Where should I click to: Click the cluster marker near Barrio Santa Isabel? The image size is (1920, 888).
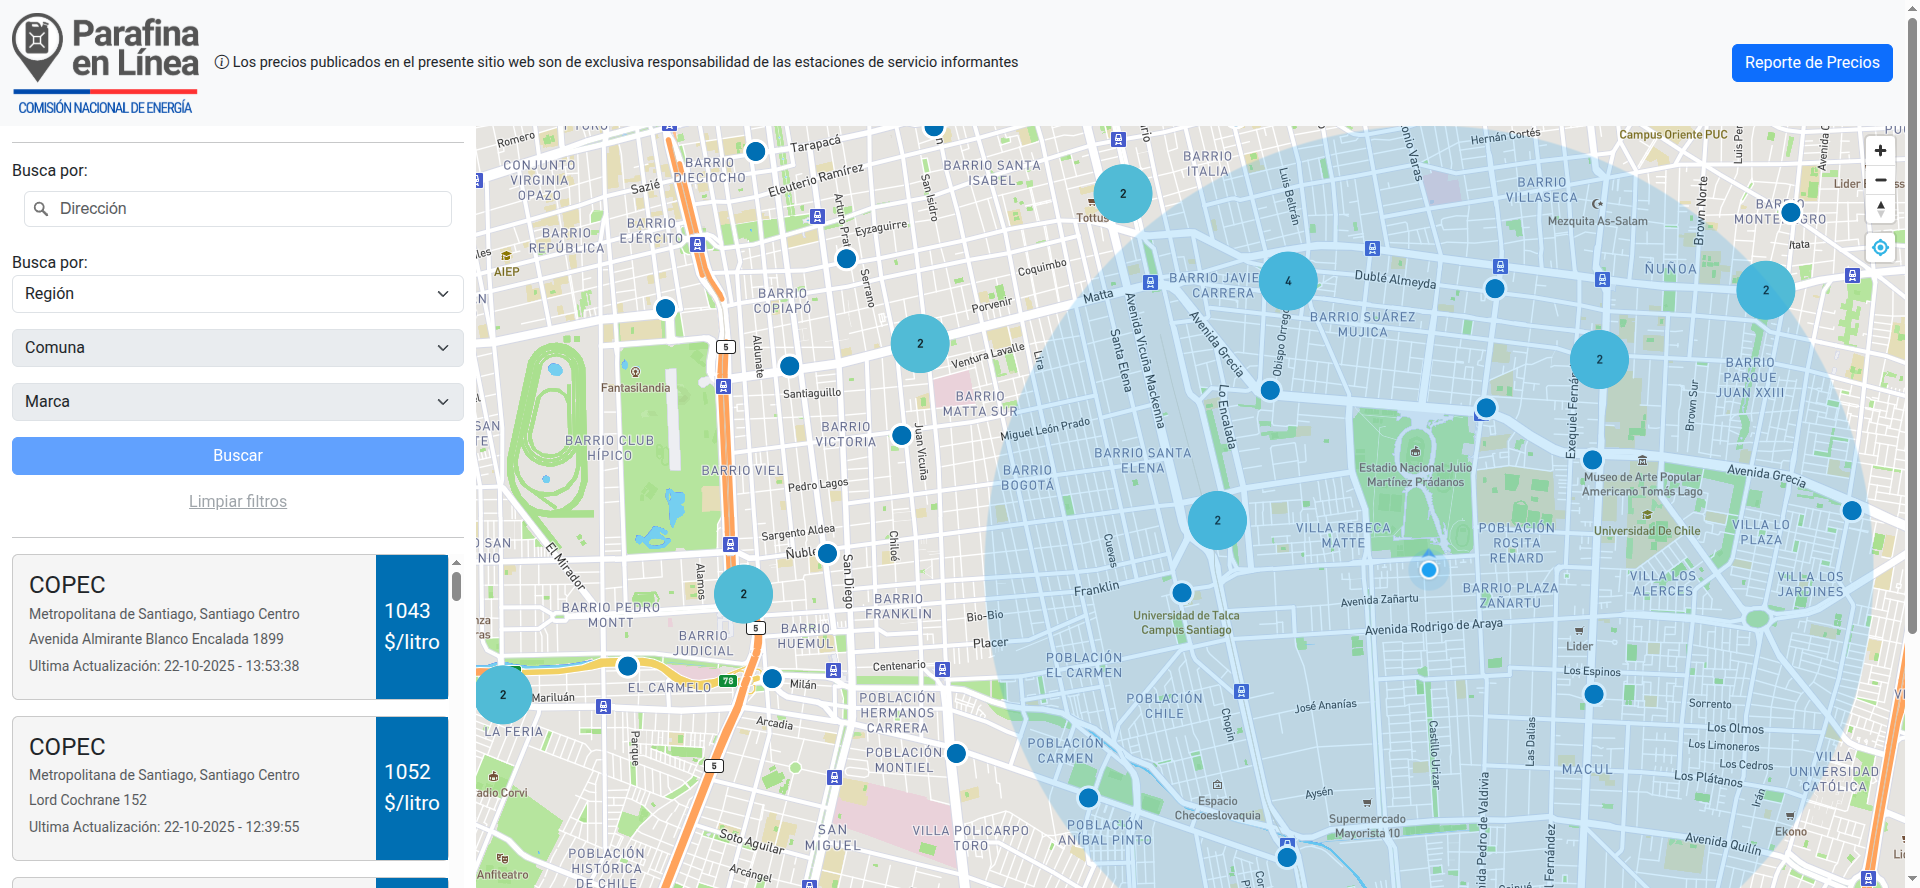(x=1122, y=194)
